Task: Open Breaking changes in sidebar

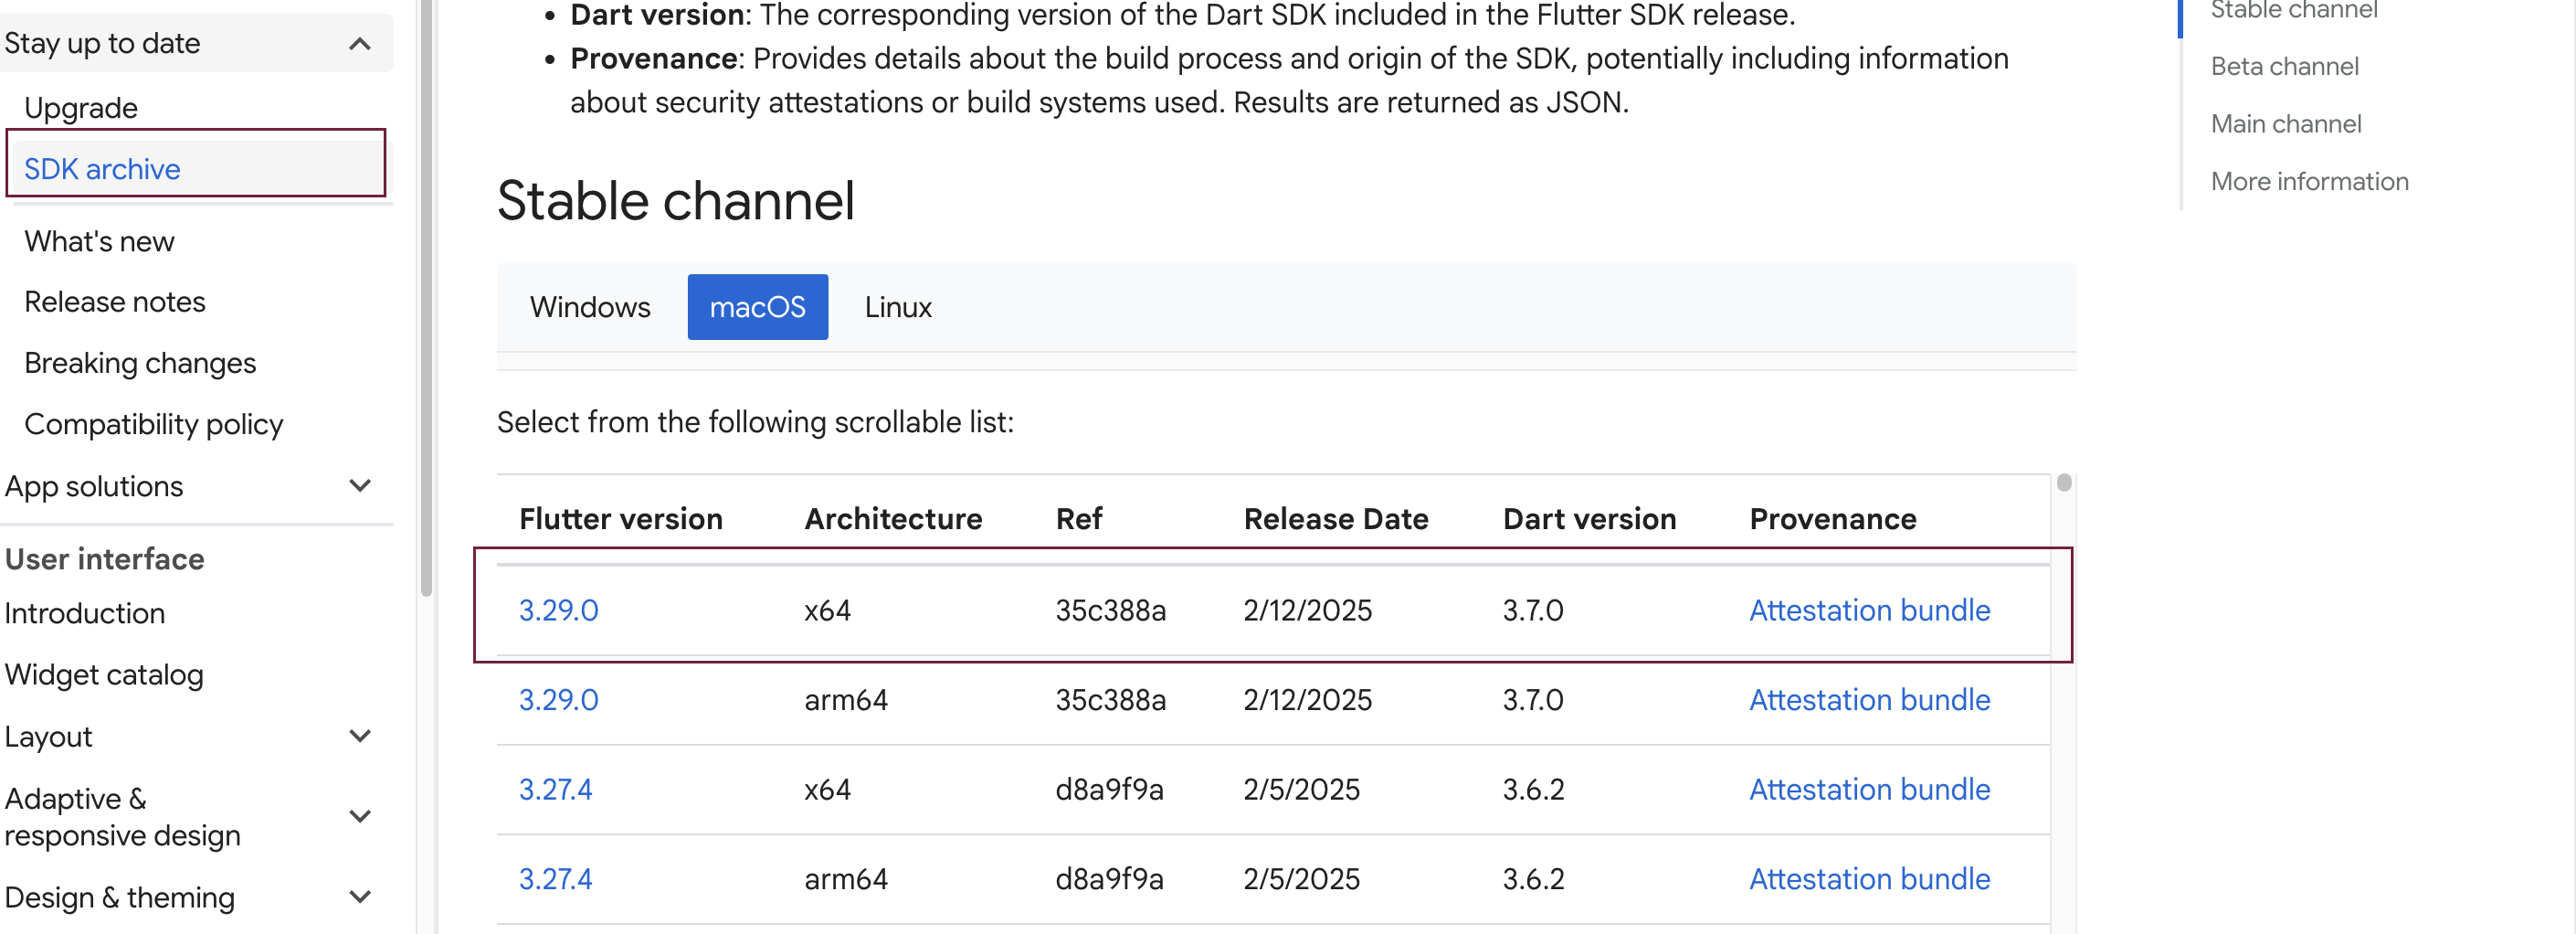Action: 140,364
